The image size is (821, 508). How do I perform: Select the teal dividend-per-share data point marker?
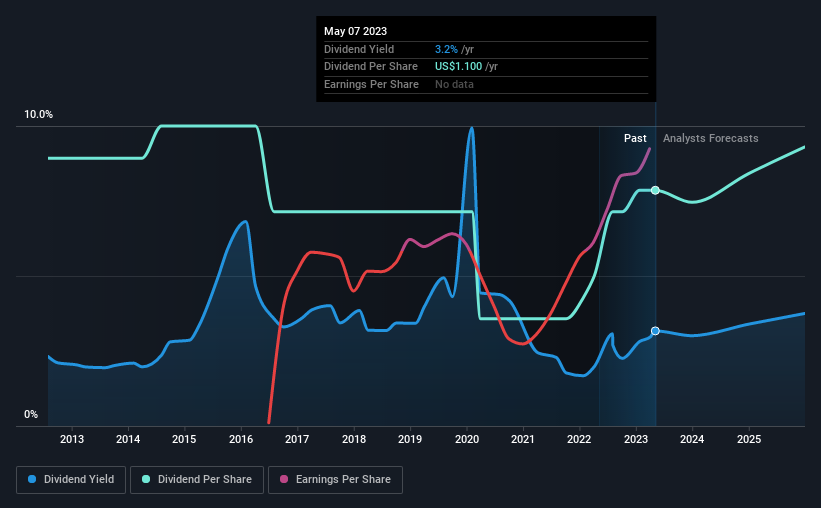pyautogui.click(x=655, y=190)
